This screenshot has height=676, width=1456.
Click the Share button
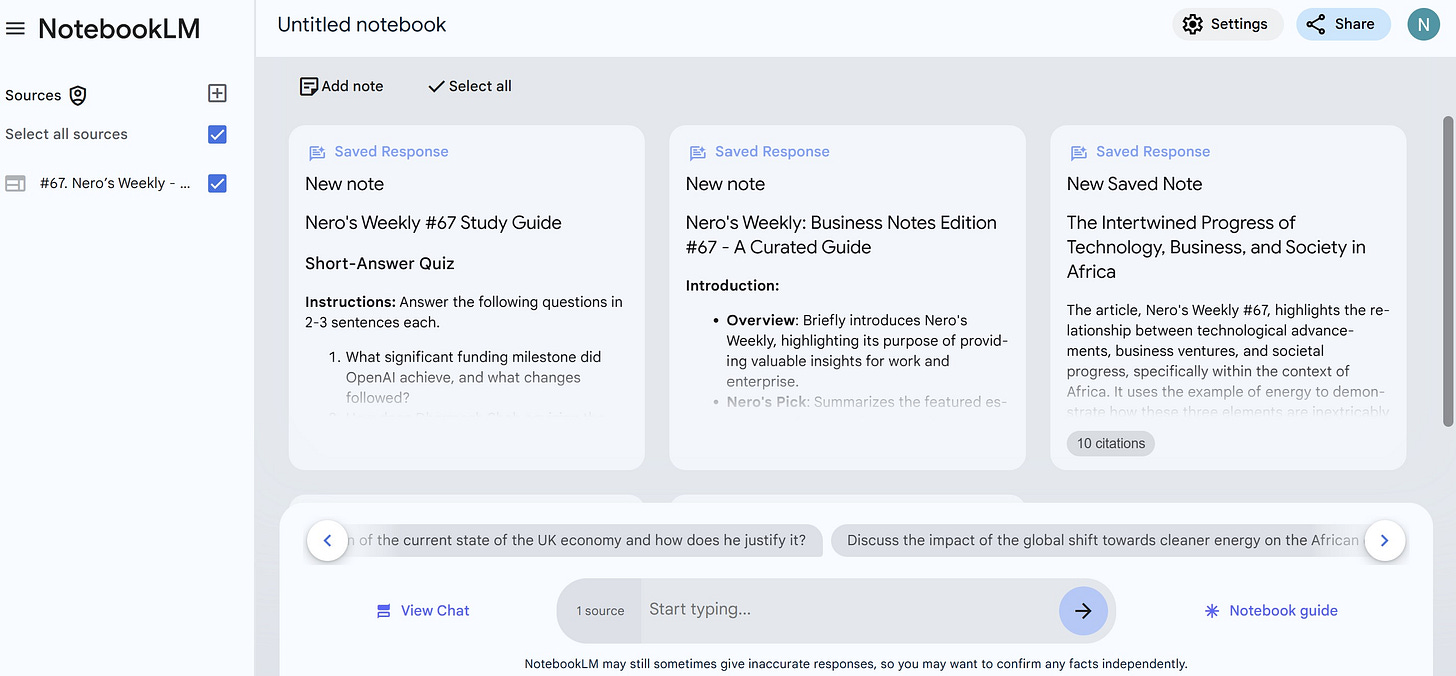[1343, 24]
